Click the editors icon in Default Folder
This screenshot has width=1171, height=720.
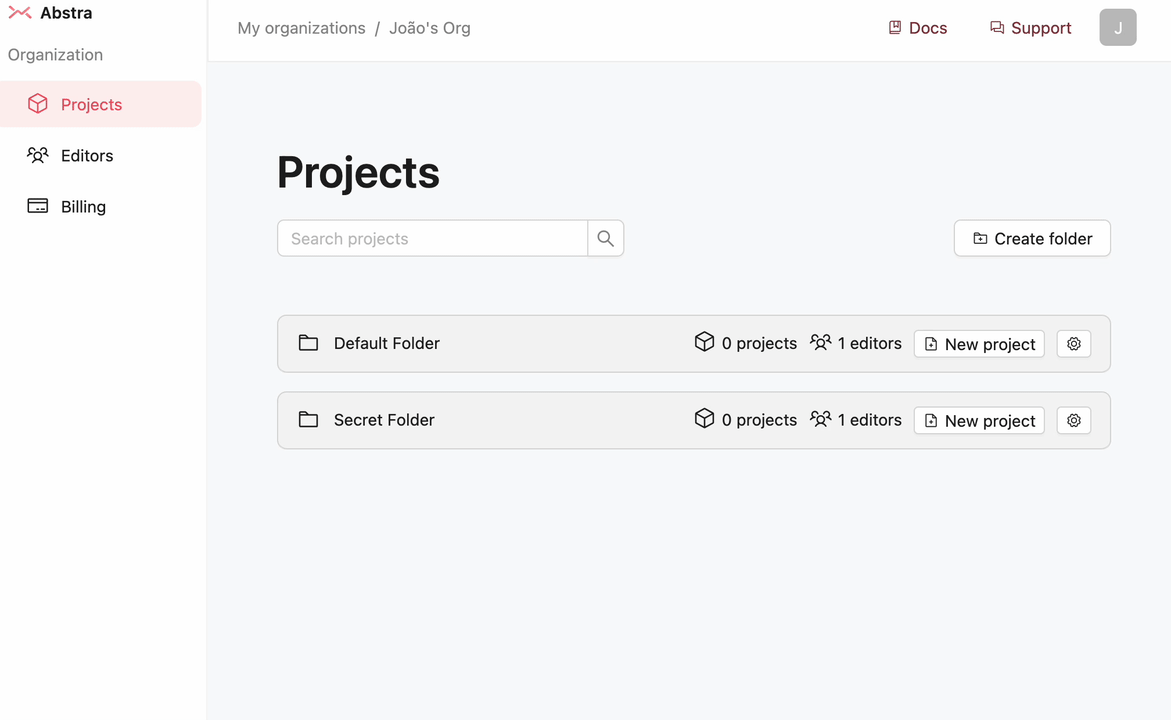coord(820,342)
